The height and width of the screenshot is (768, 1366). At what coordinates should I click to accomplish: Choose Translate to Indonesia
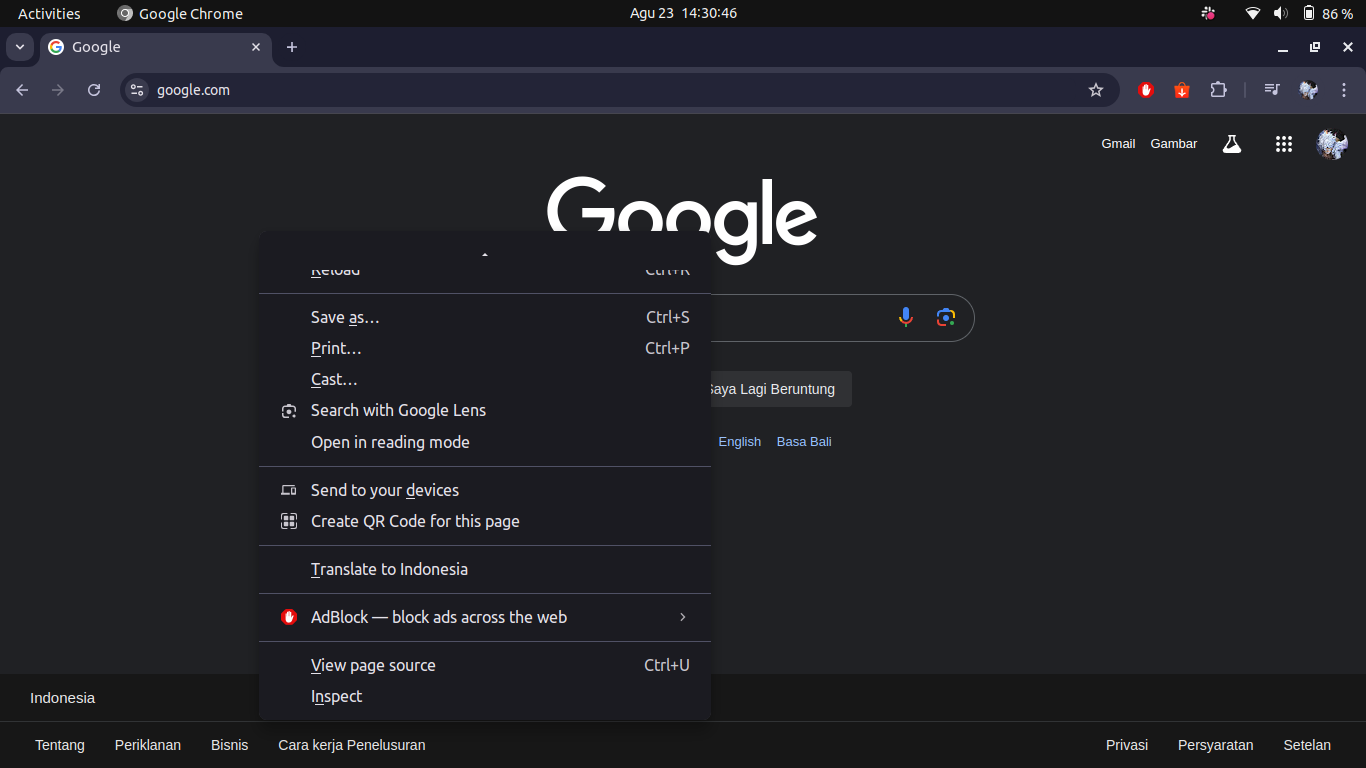(485, 569)
